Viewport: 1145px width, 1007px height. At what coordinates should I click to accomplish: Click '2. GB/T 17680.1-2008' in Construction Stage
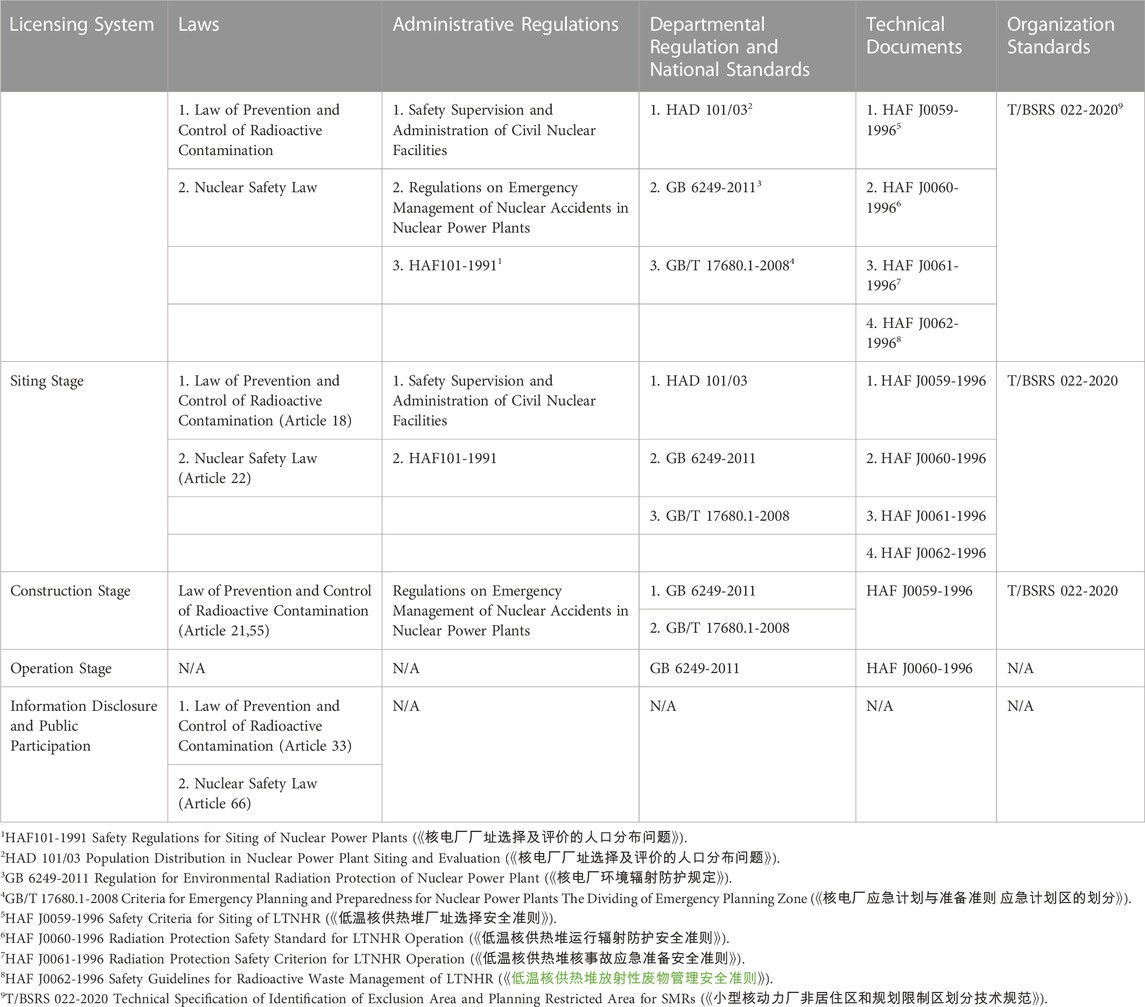719,628
